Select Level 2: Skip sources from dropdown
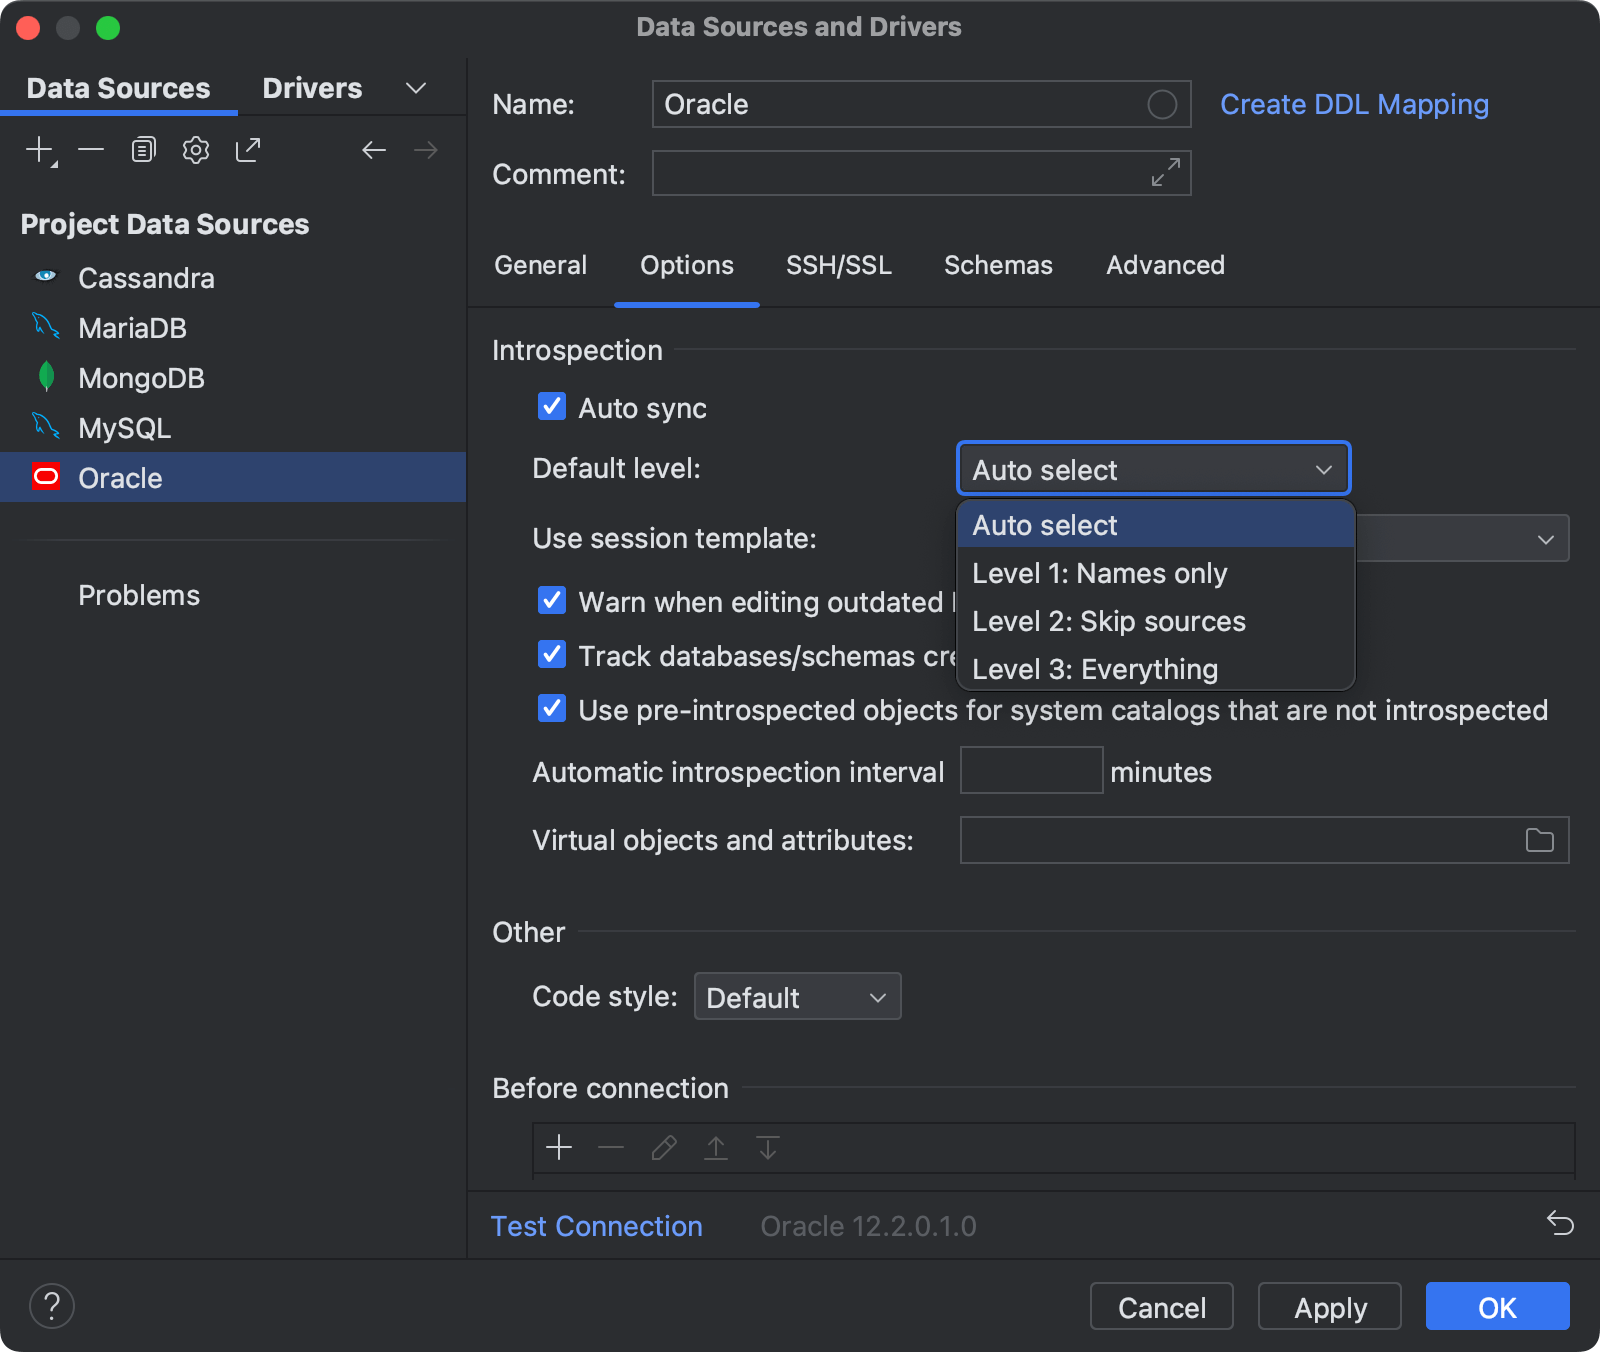The width and height of the screenshot is (1600, 1352). pos(1109,620)
